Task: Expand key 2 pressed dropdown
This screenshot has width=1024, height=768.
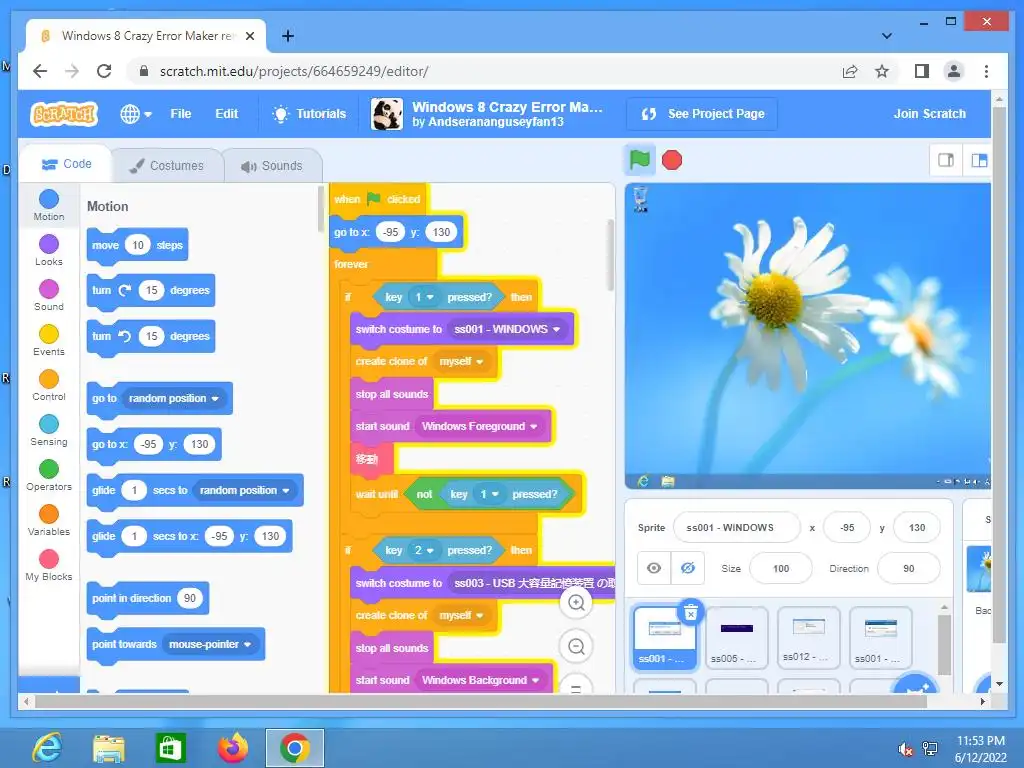Action: point(423,551)
